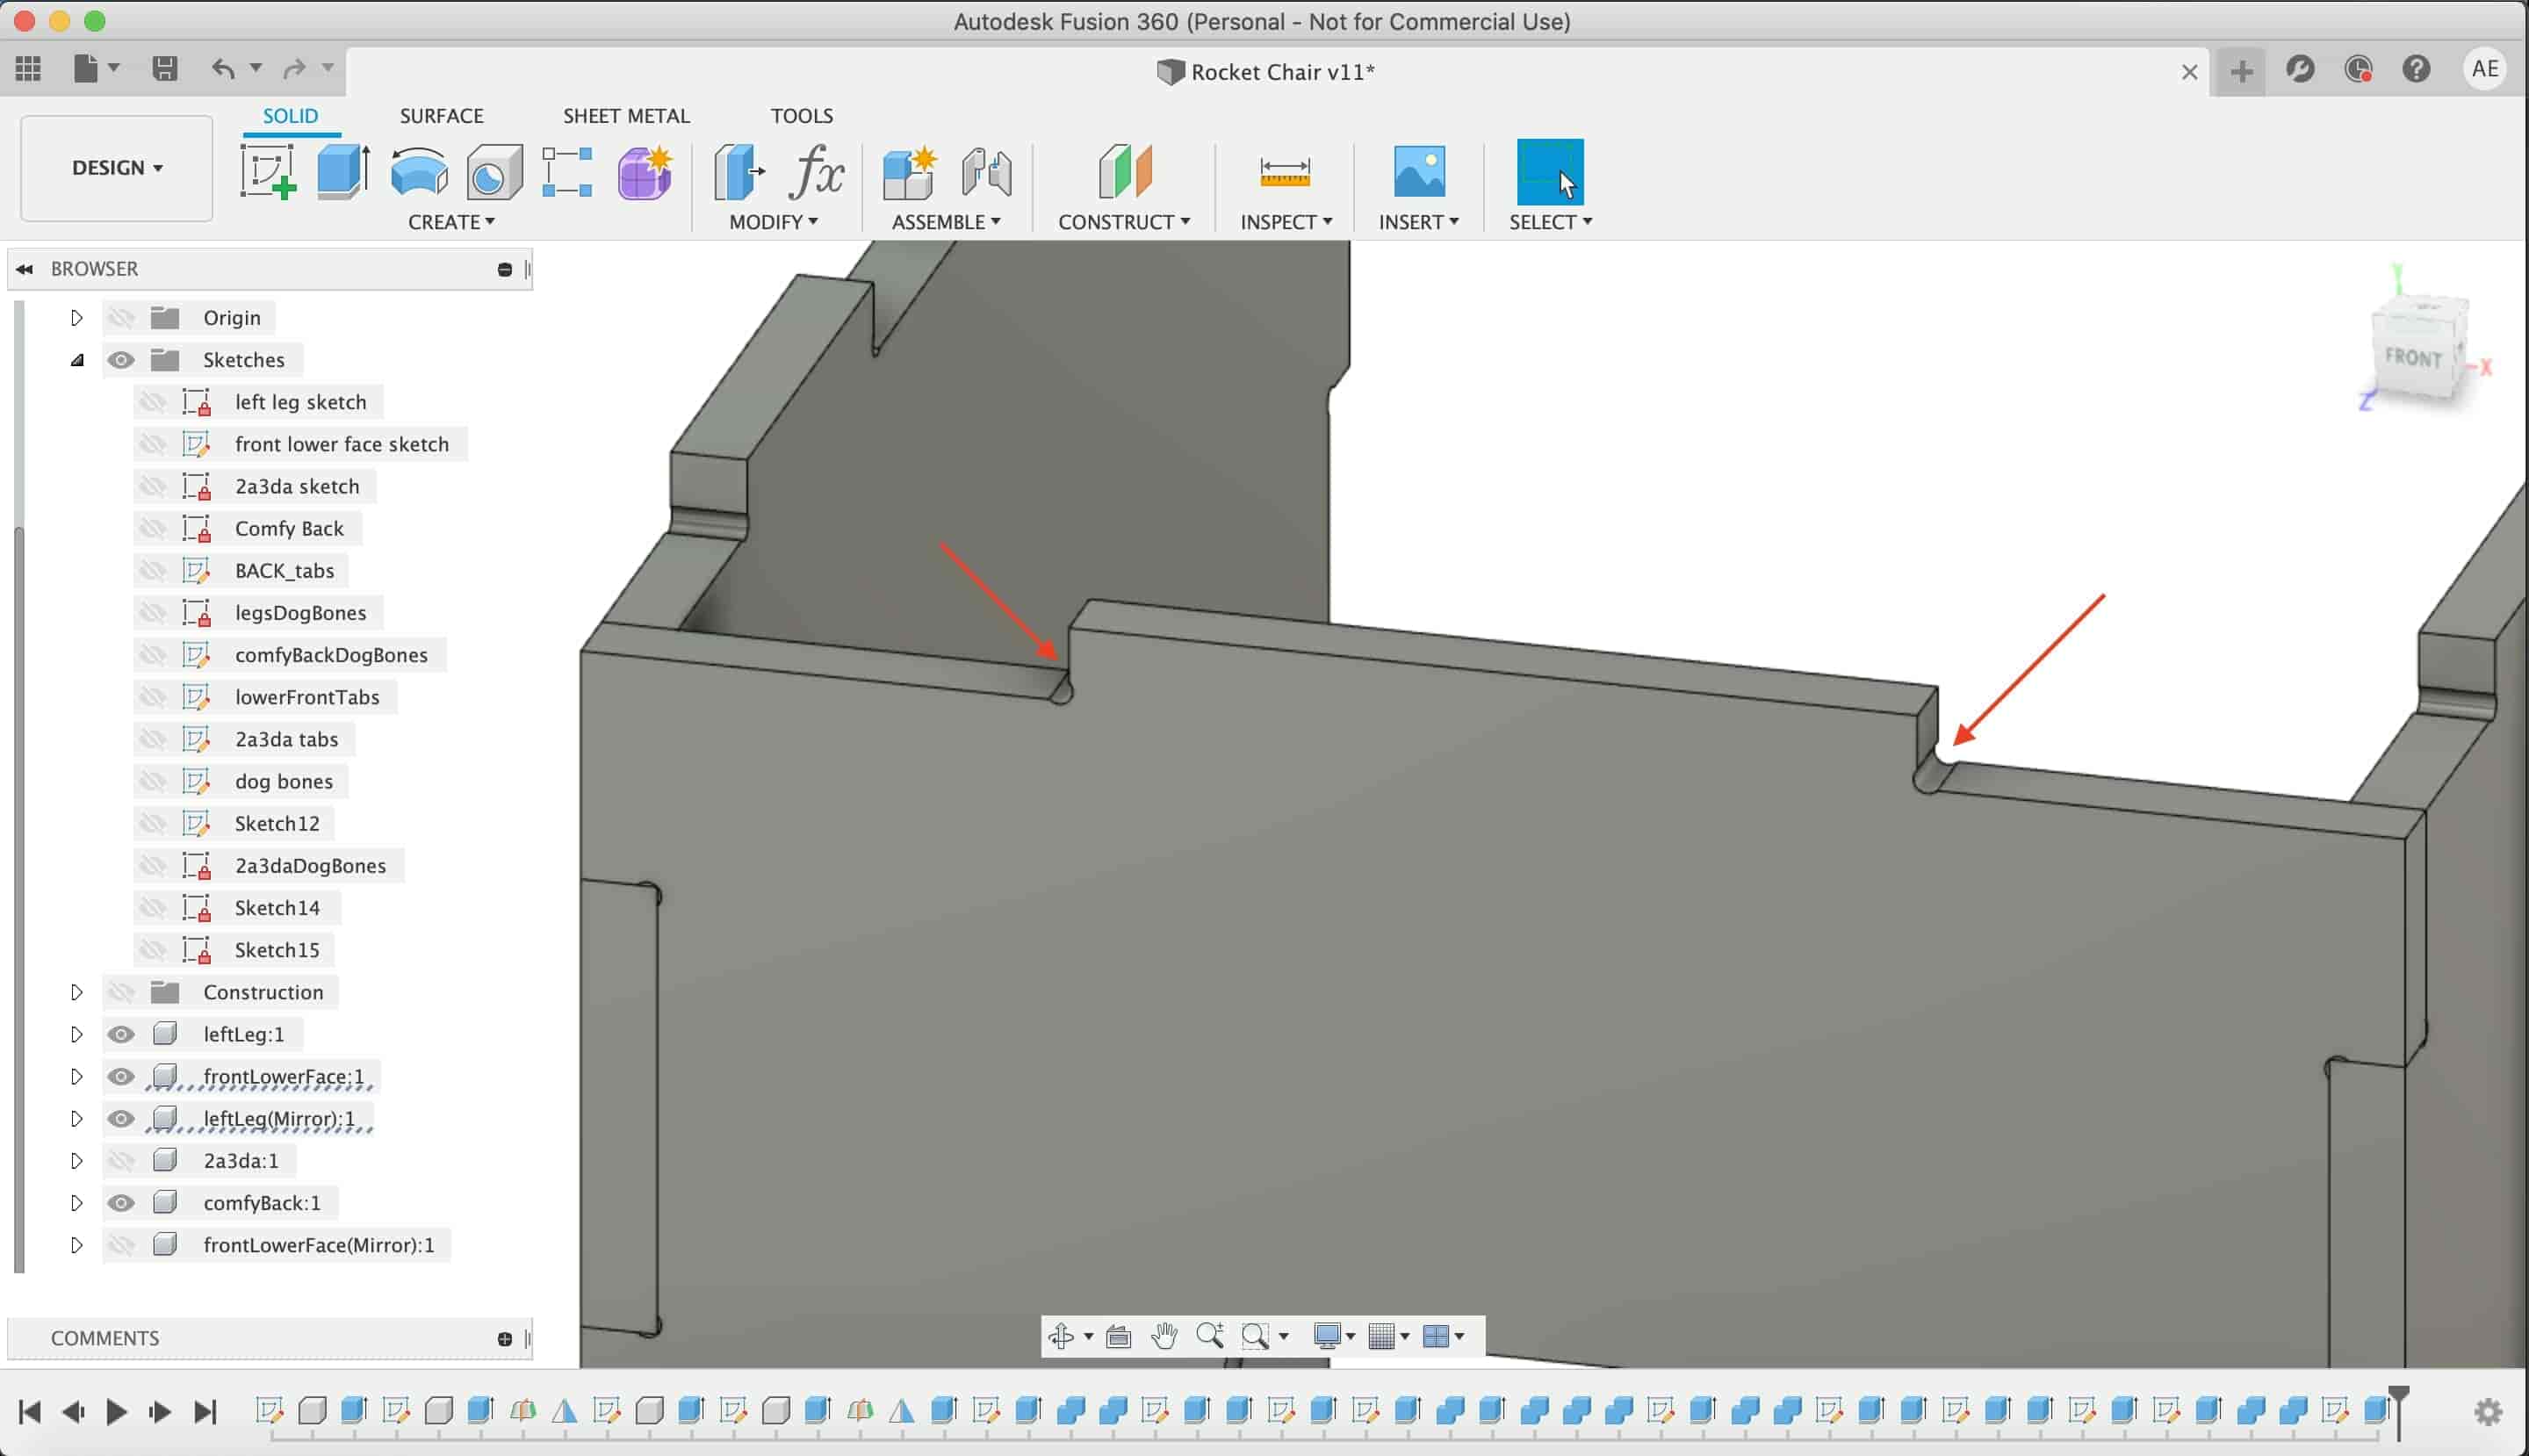Toggle visibility of Sketches folder

click(x=121, y=360)
